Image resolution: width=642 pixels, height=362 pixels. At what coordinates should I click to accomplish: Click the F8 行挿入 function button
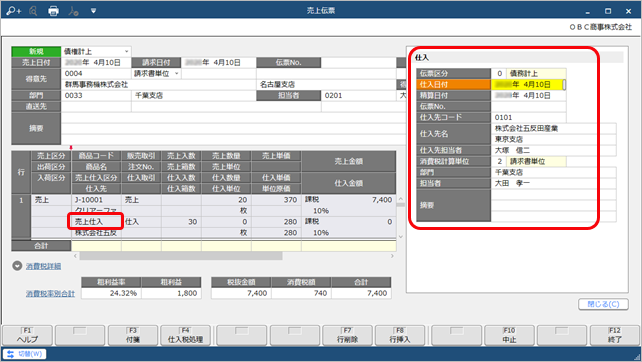[400, 335]
